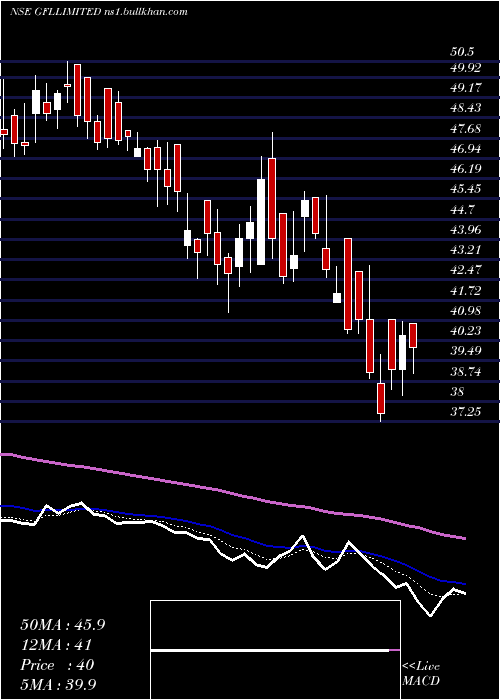Click the 48.43 price level label
Viewport: 500px width, 700px height.
click(x=465, y=108)
